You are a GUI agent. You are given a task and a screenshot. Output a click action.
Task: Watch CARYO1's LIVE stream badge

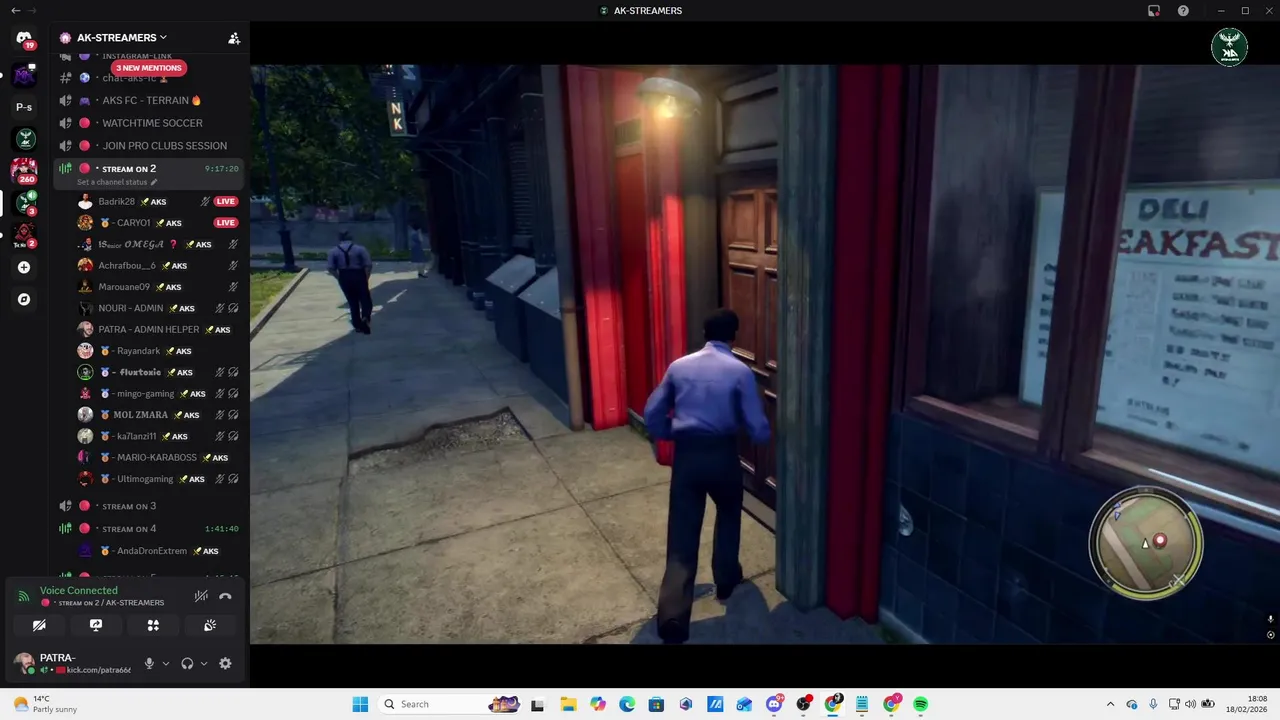coord(226,223)
